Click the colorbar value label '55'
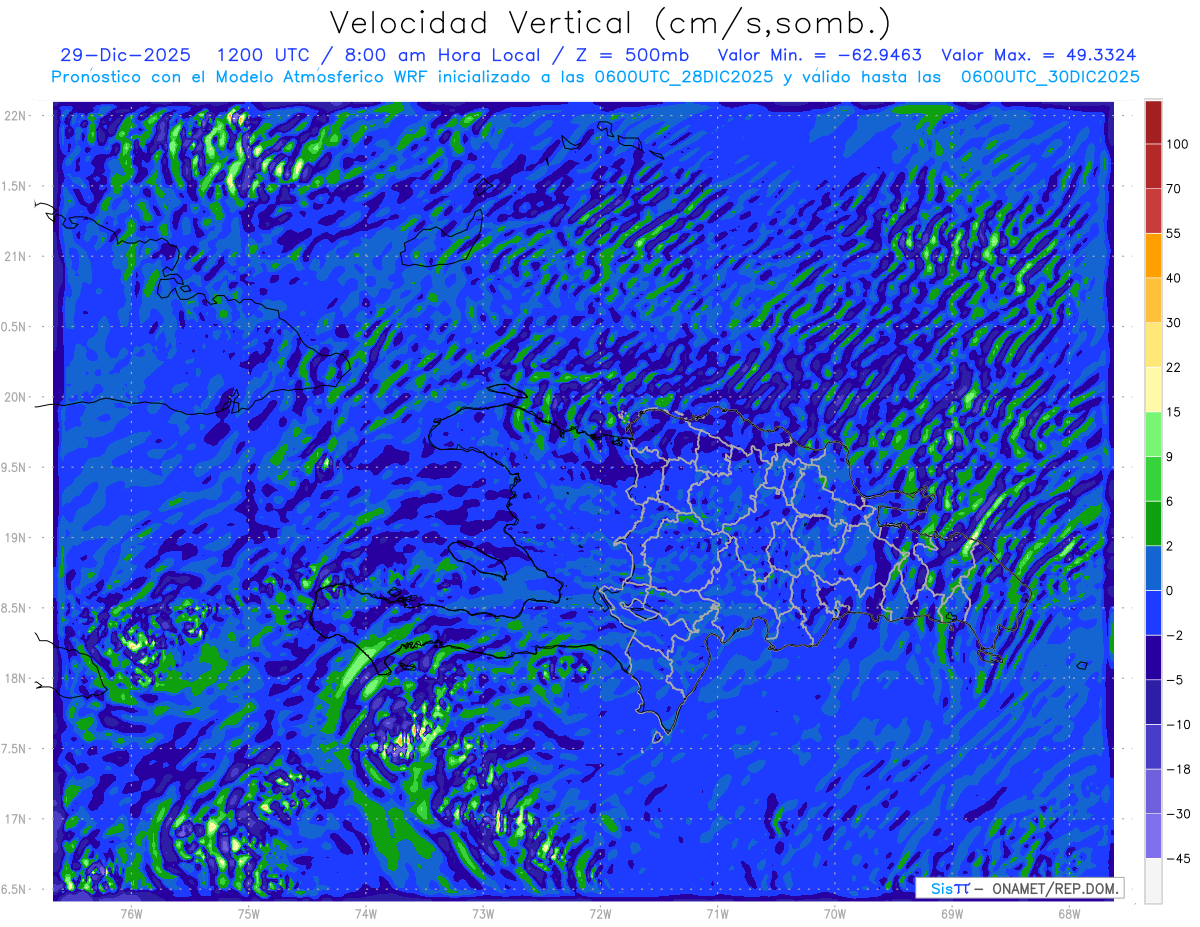Viewport: 1200px width, 927px height. 1175,233
